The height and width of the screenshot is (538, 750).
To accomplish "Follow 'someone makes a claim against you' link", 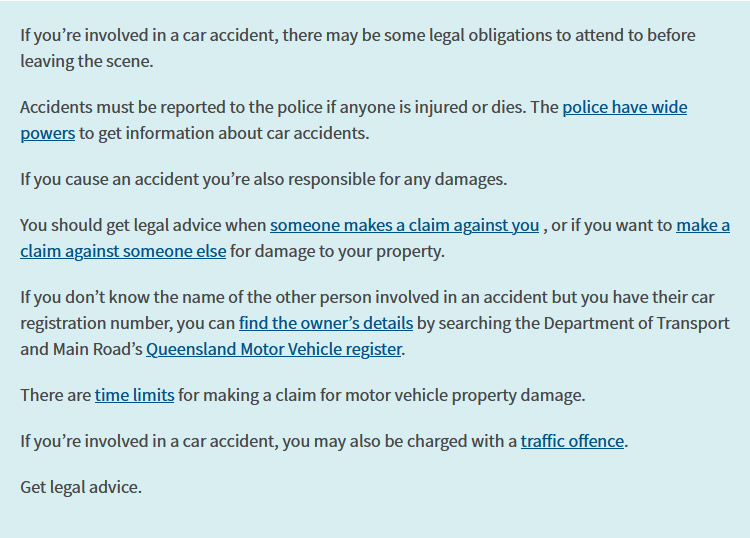I will 404,226.
